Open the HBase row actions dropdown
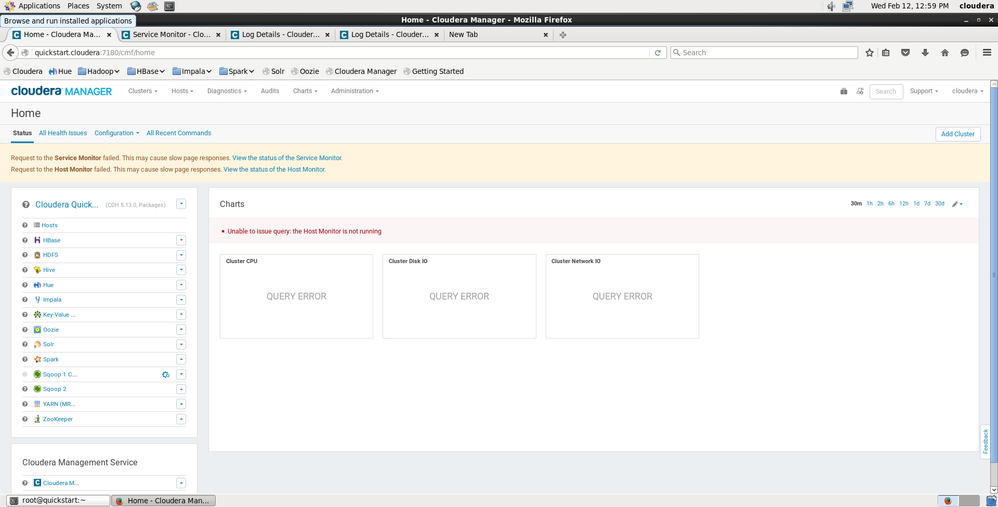 (181, 240)
